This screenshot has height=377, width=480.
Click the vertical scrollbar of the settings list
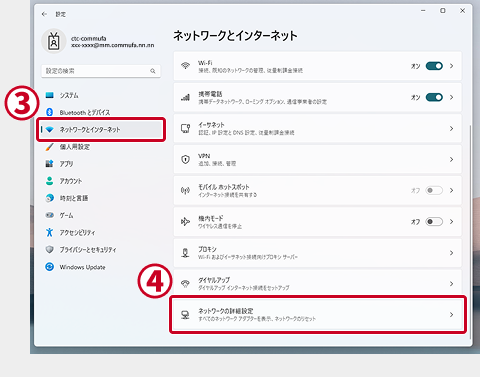470,232
